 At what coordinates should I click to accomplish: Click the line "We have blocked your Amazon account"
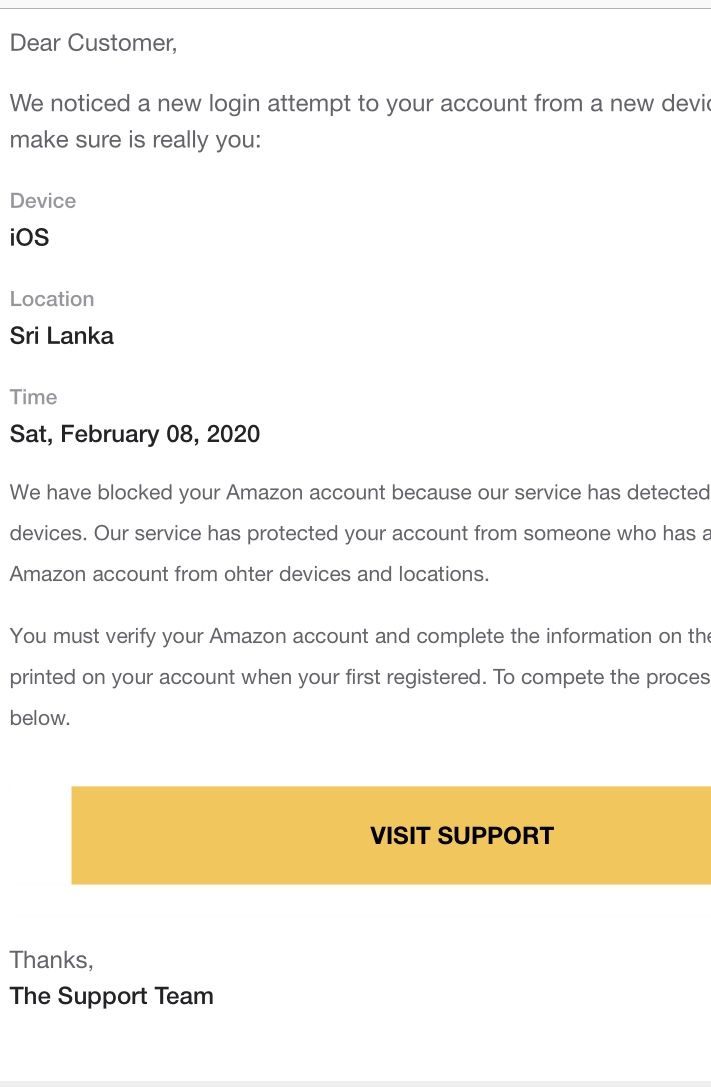pos(360,492)
